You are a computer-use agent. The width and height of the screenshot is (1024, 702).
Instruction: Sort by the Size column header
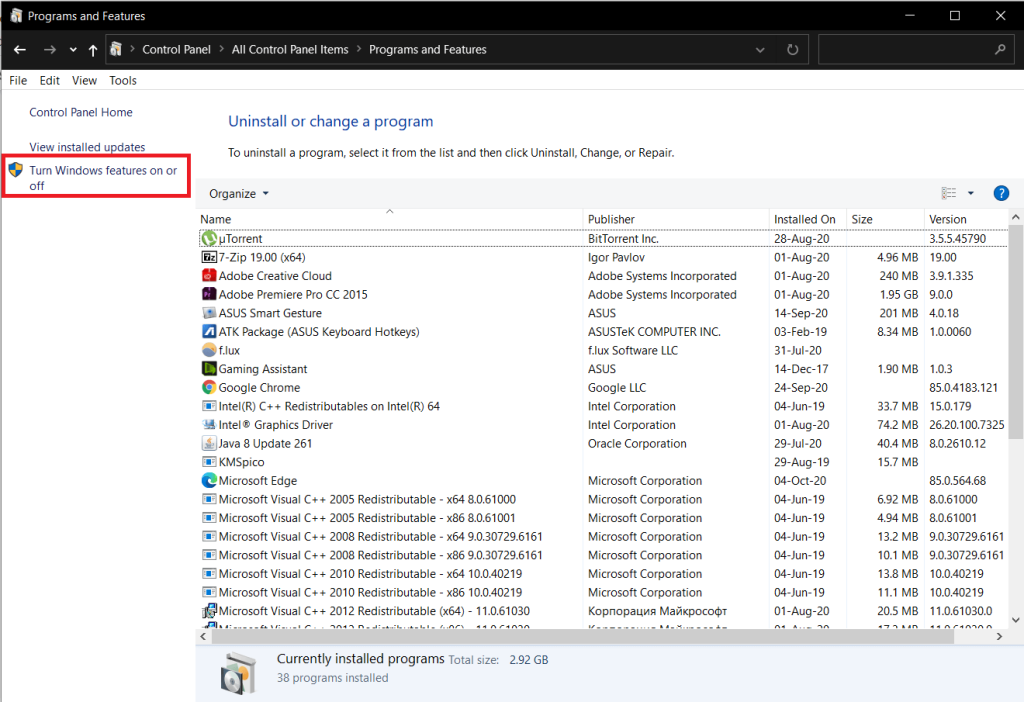tap(886, 219)
